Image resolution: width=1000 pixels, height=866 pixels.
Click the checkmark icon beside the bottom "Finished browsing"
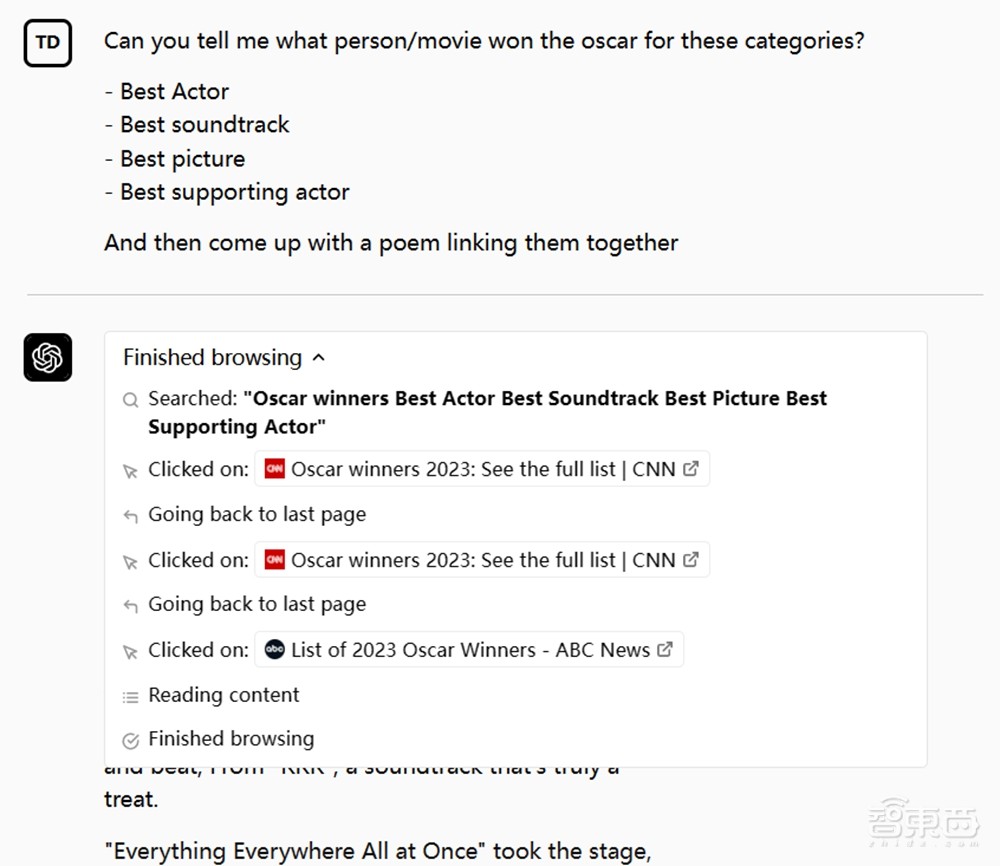[x=130, y=741]
